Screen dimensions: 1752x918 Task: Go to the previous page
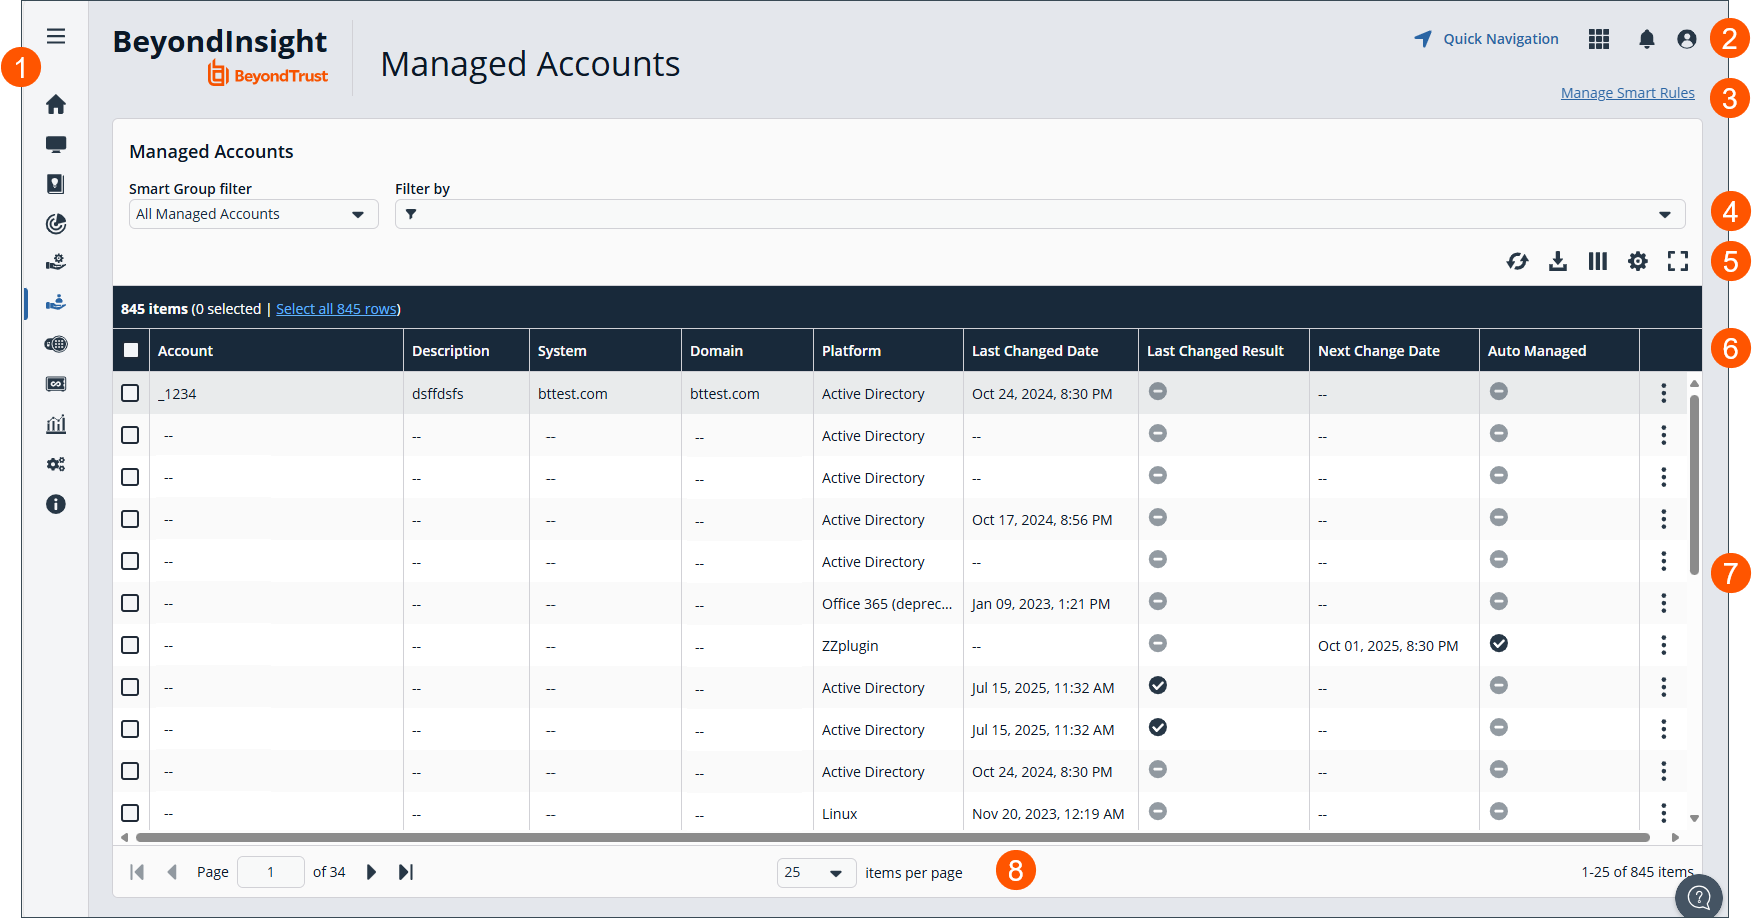point(172,872)
